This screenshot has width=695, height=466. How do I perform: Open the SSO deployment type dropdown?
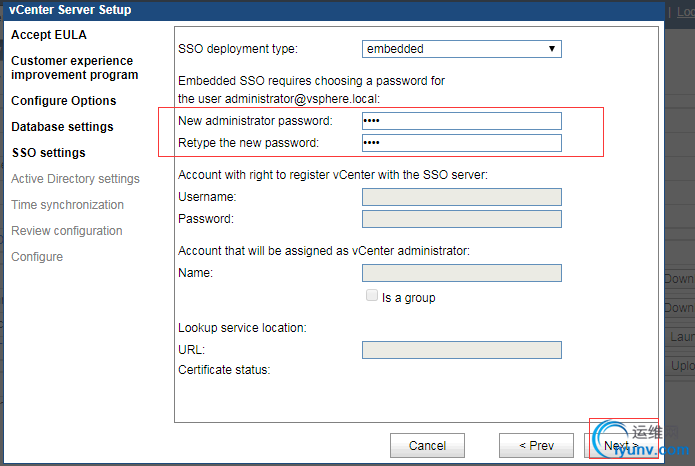pyautogui.click(x=461, y=49)
